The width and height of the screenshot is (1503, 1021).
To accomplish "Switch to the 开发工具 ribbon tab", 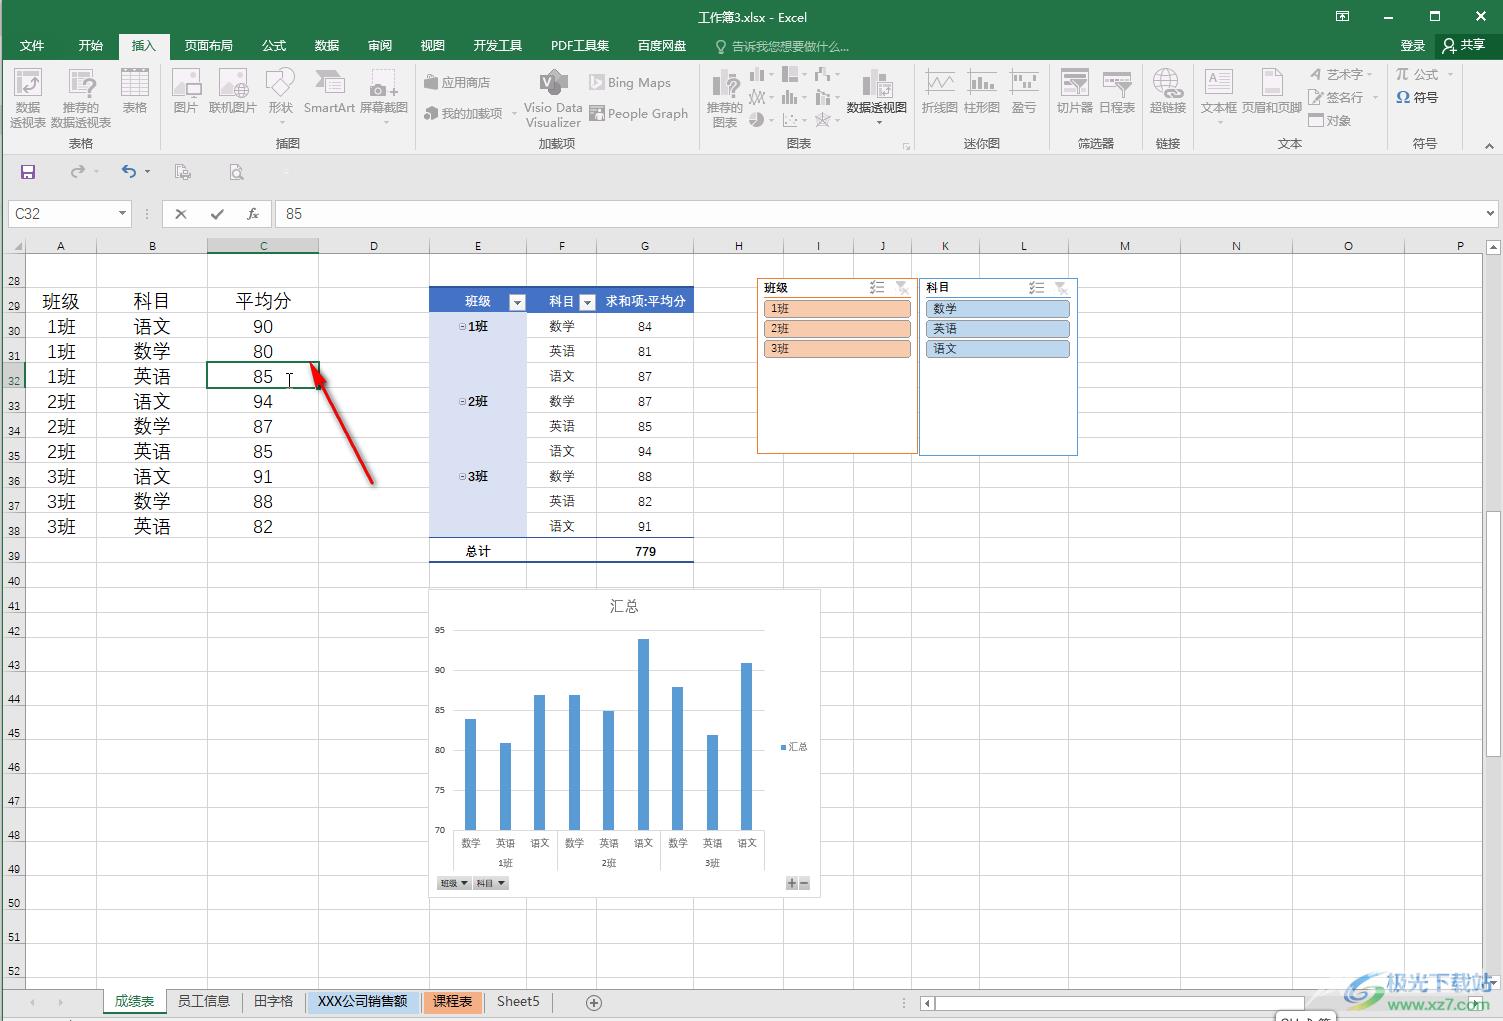I will coord(497,46).
